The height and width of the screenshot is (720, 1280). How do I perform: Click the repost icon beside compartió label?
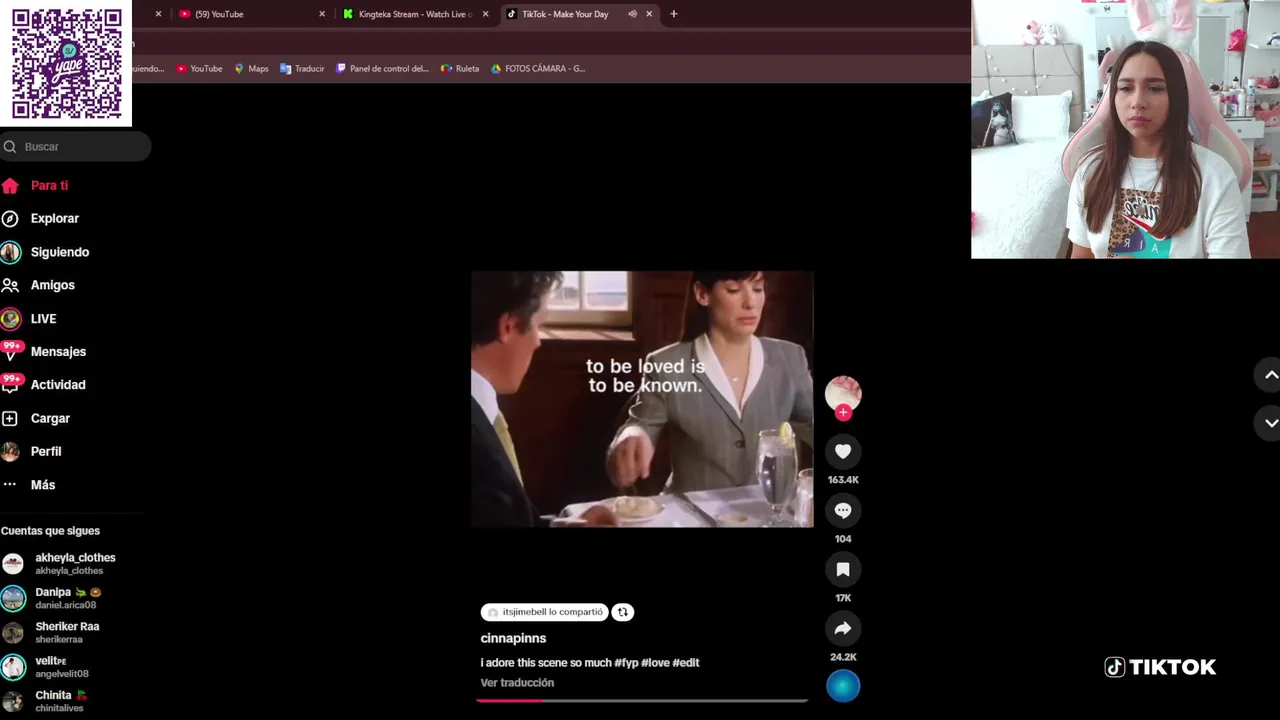[x=622, y=612]
